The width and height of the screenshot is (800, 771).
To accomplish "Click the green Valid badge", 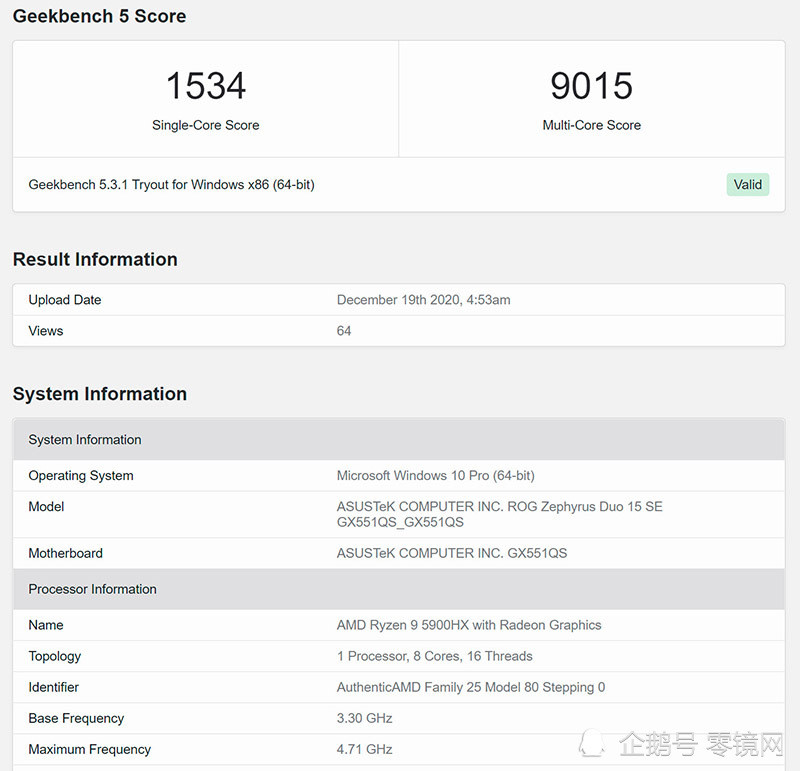I will click(748, 184).
